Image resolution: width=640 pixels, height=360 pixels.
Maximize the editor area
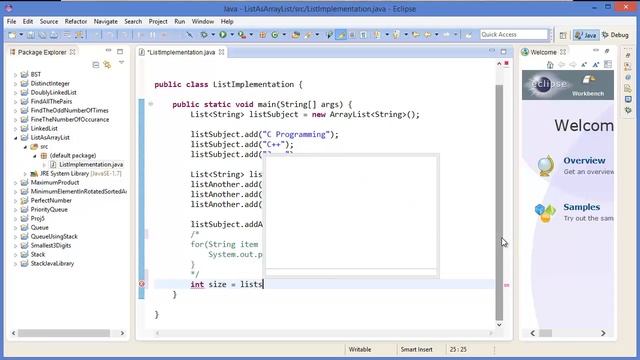tap(503, 51)
